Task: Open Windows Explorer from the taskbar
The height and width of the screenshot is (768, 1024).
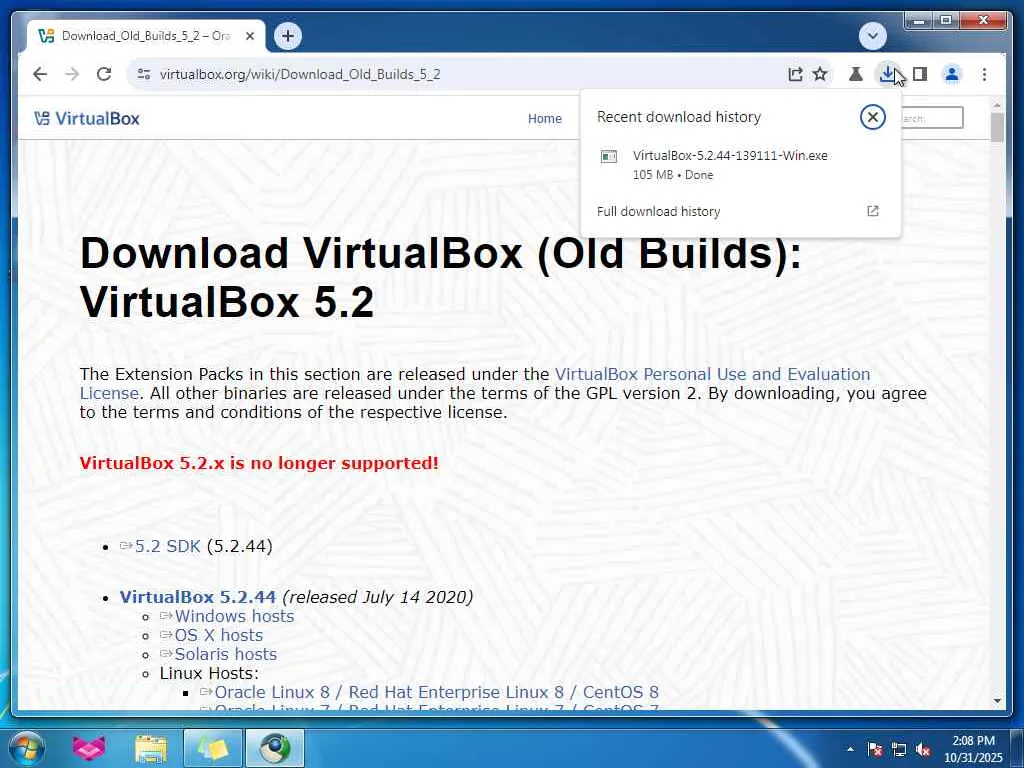Action: 151,748
